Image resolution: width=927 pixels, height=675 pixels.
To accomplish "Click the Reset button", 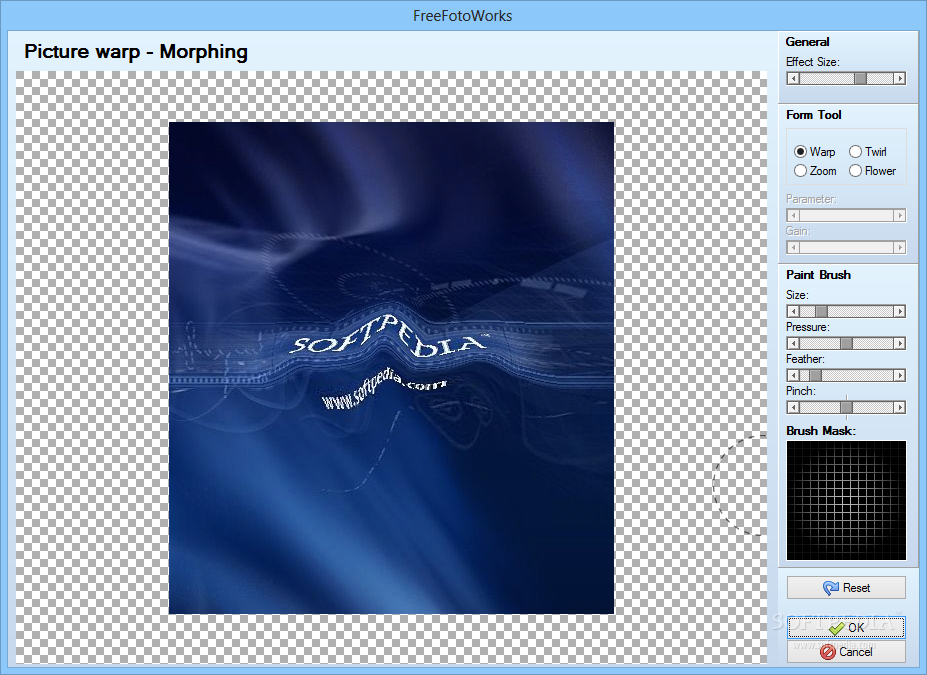I will pyautogui.click(x=846, y=588).
